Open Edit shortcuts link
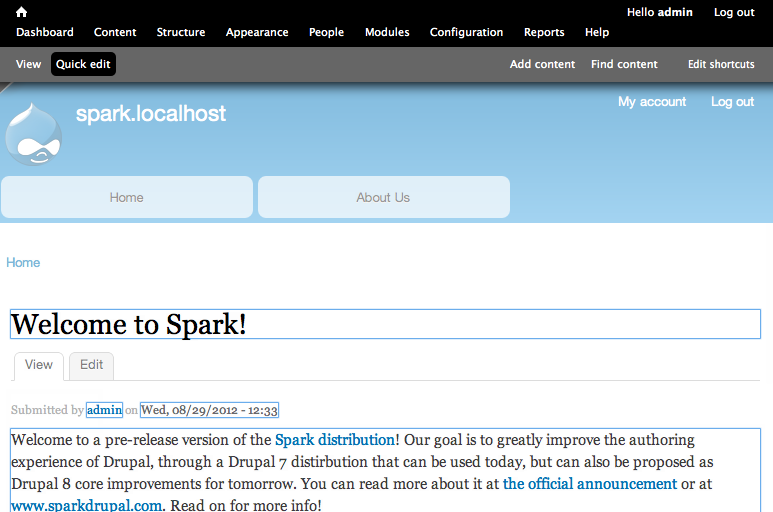 [721, 64]
